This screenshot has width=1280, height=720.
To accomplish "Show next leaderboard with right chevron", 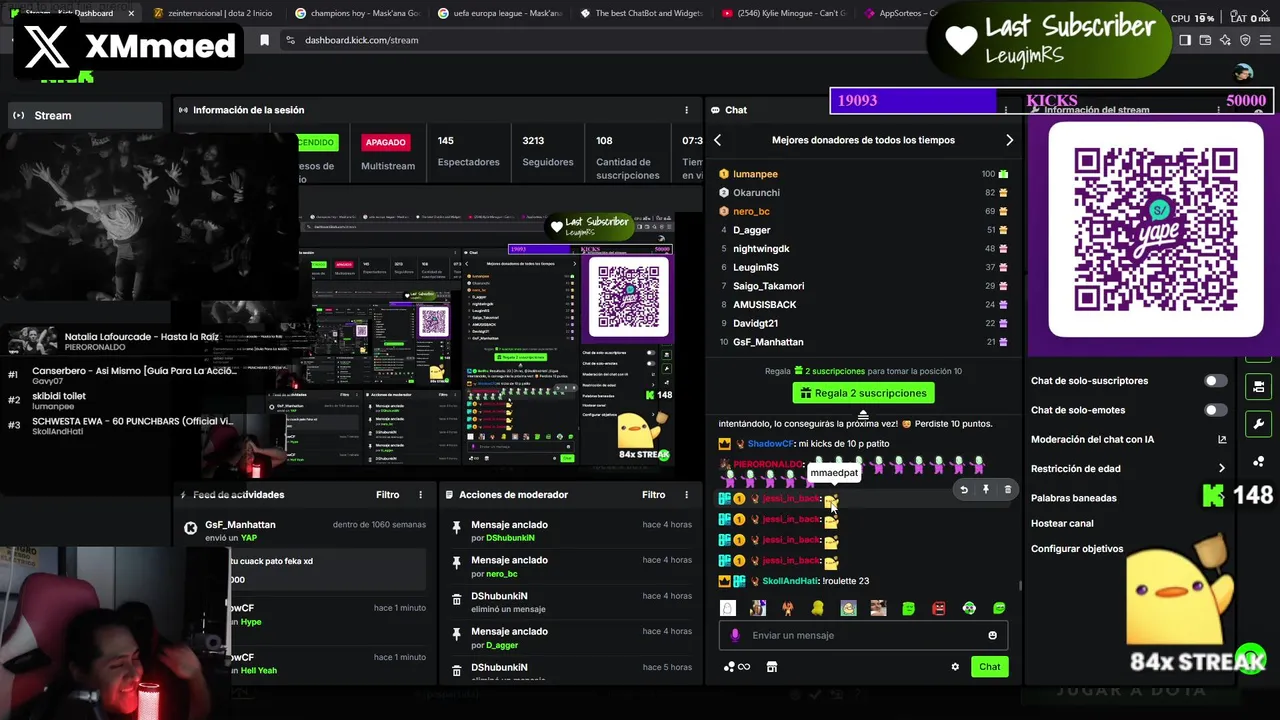I will pos(1009,140).
